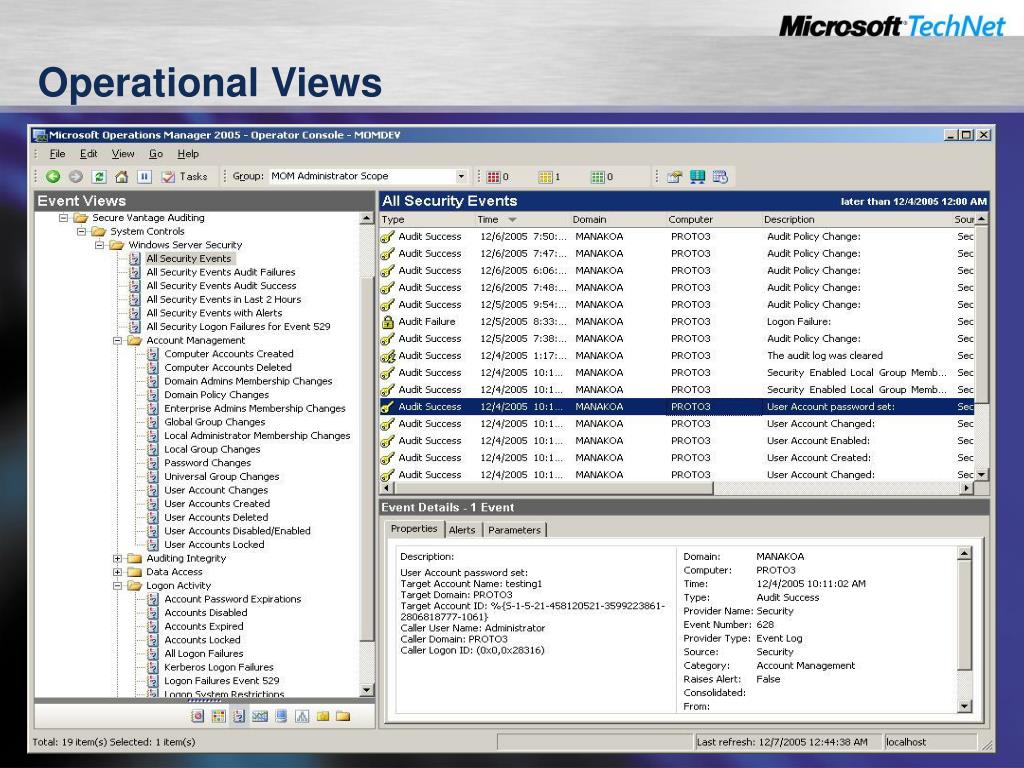The image size is (1024, 768).
Task: Click the events list scroll-up arrow
Action: click(x=981, y=219)
